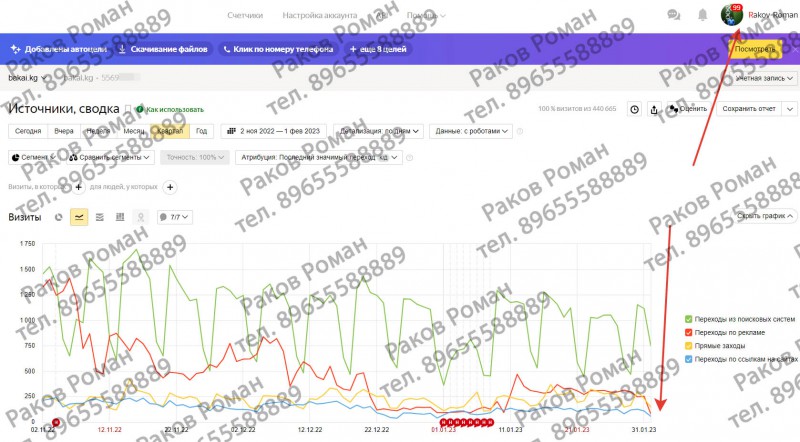Show еще 8 целей
Screen dimensions: 800x442
[x=378, y=49]
